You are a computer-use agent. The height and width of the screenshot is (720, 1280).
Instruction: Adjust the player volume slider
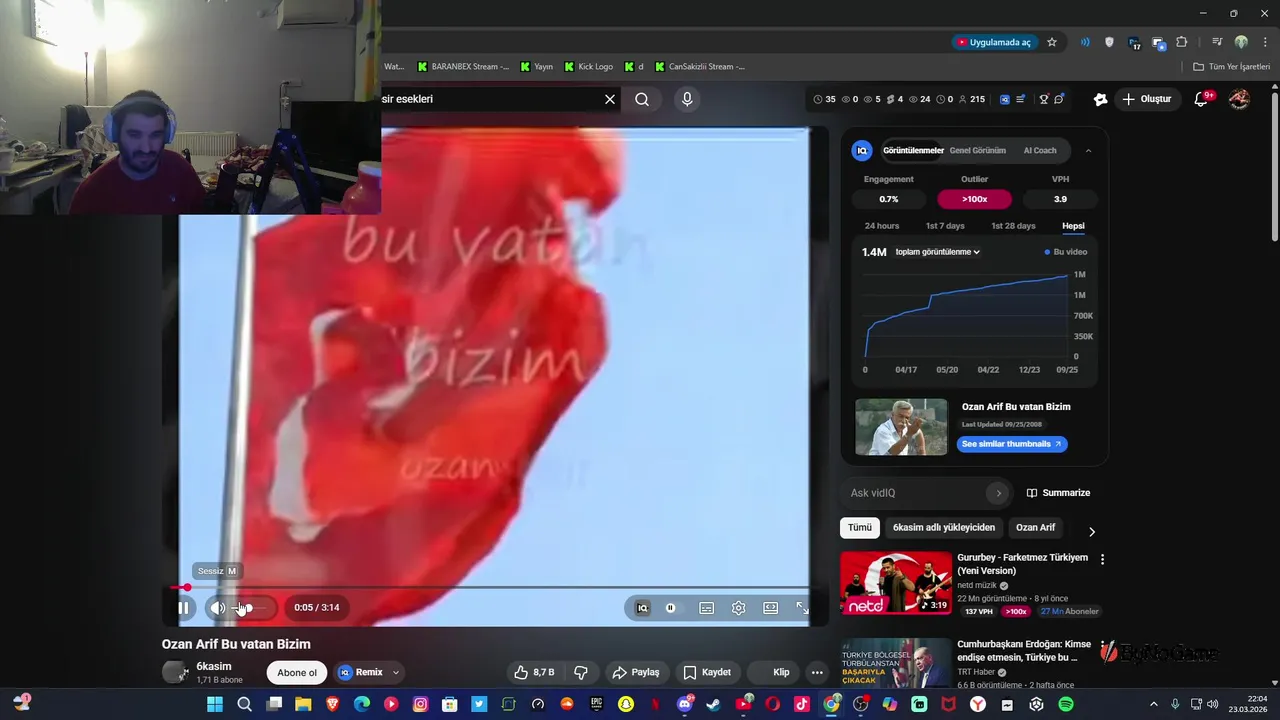pos(250,607)
